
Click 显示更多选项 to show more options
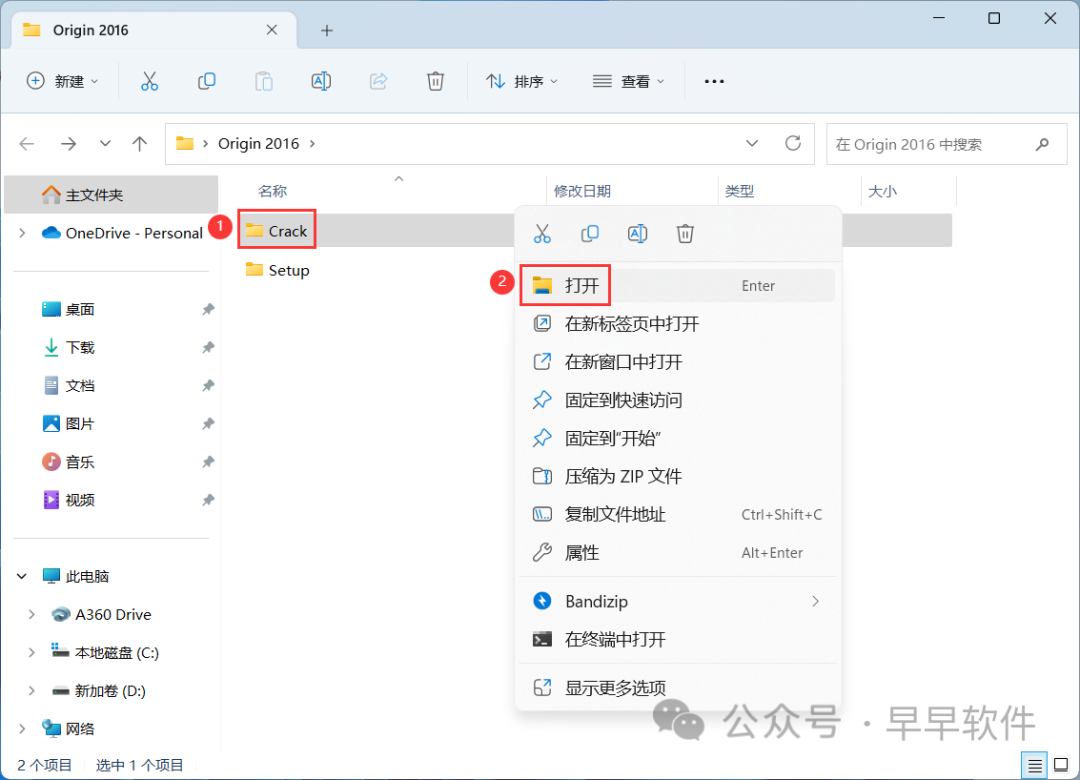click(x=615, y=688)
